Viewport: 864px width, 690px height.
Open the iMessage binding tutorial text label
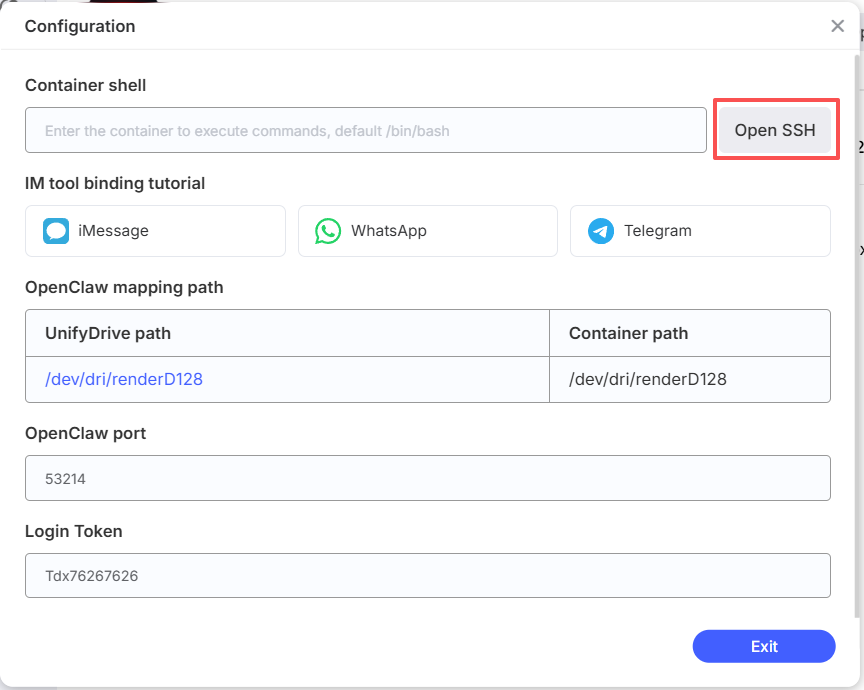coord(113,231)
